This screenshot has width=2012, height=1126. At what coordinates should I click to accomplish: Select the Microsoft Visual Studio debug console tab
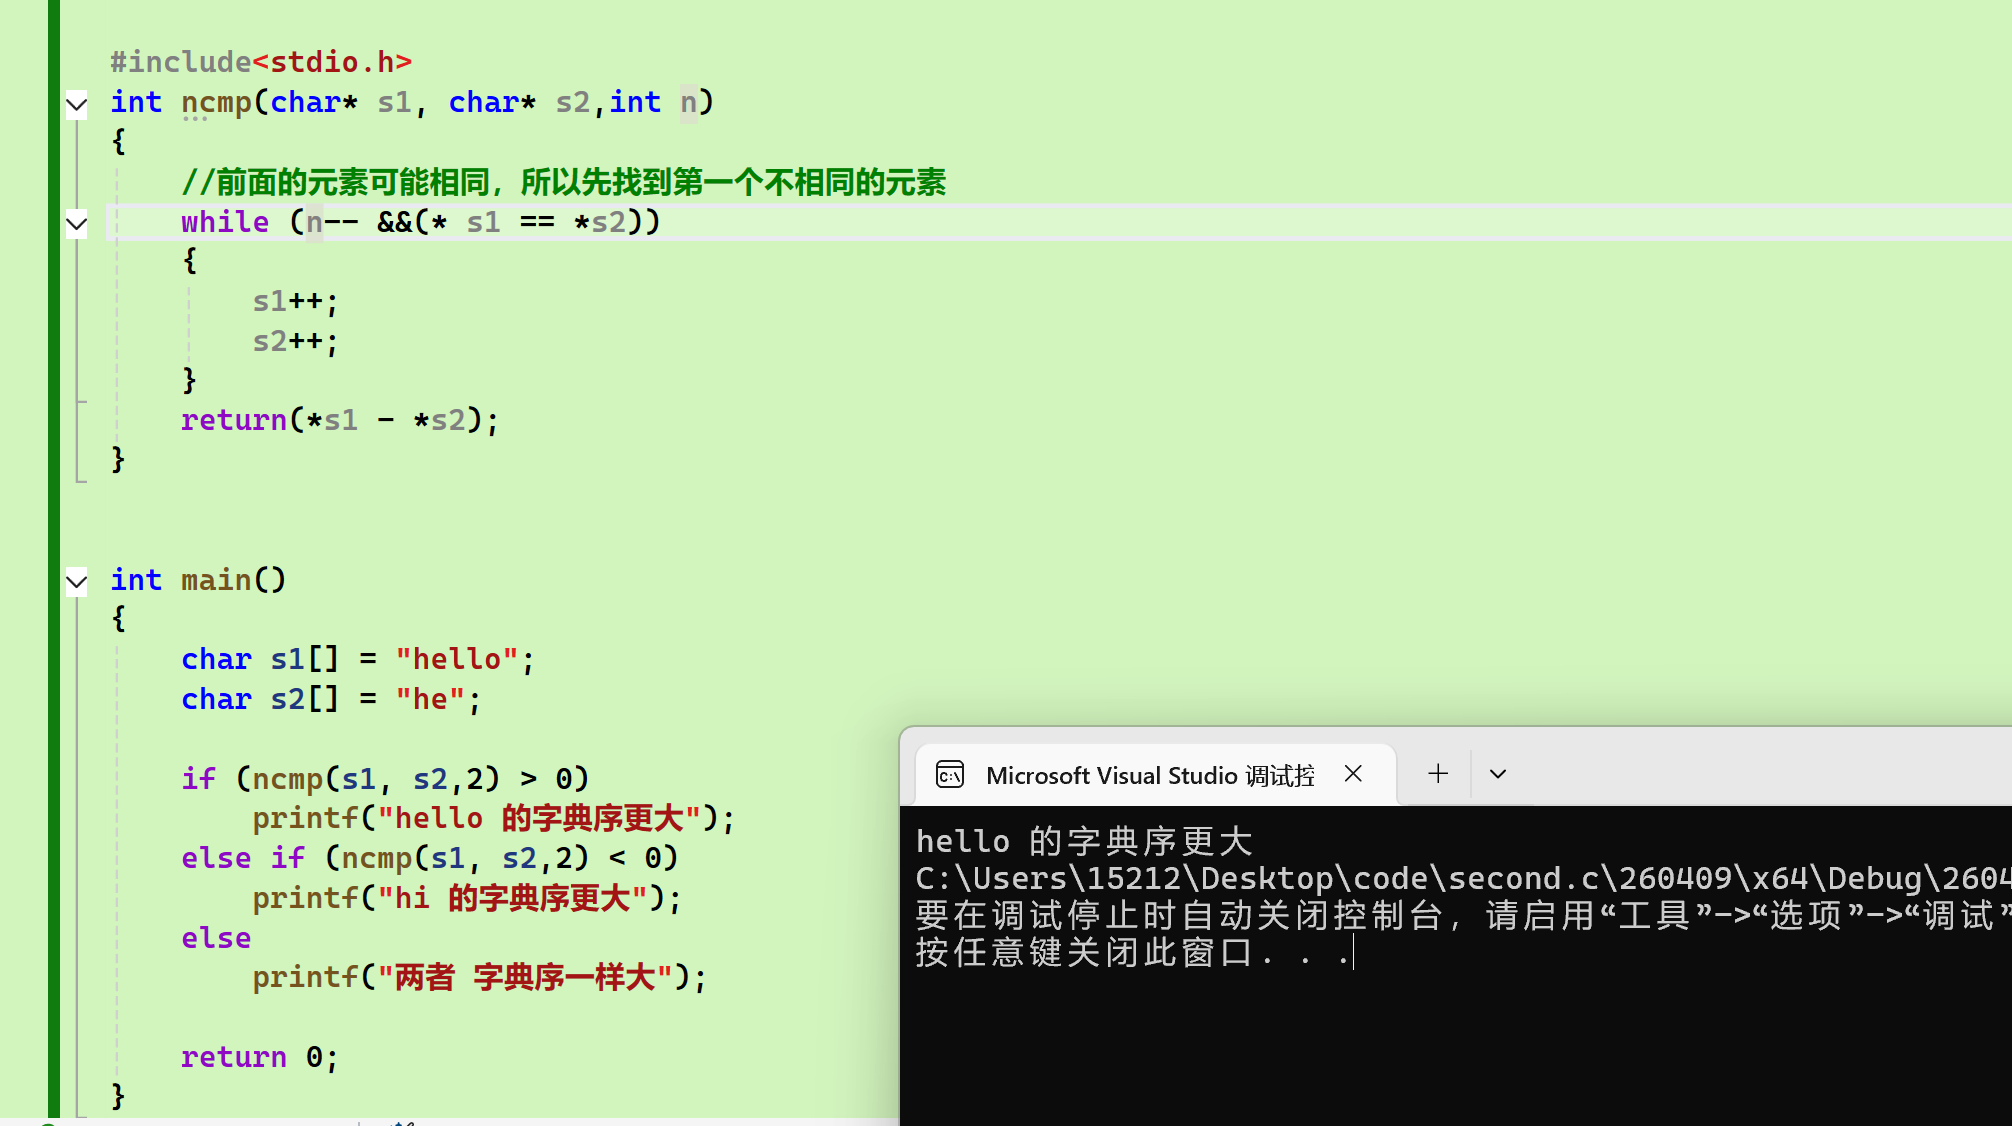tap(1149, 776)
